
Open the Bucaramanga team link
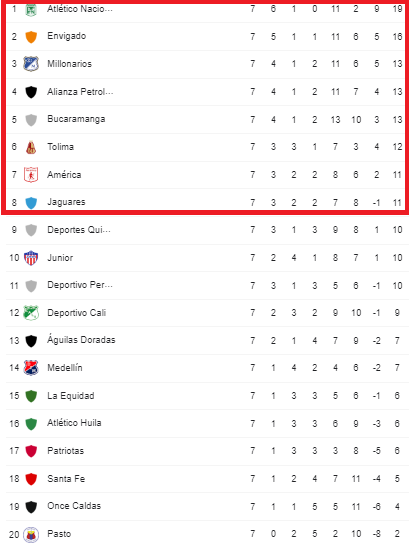point(76,119)
